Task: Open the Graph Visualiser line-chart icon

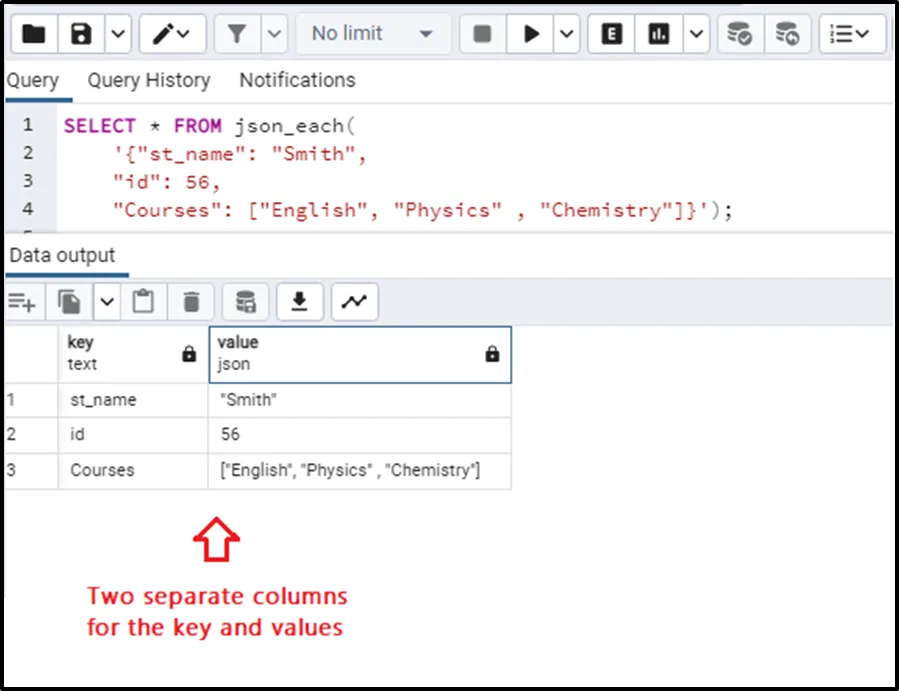Action: 354,301
